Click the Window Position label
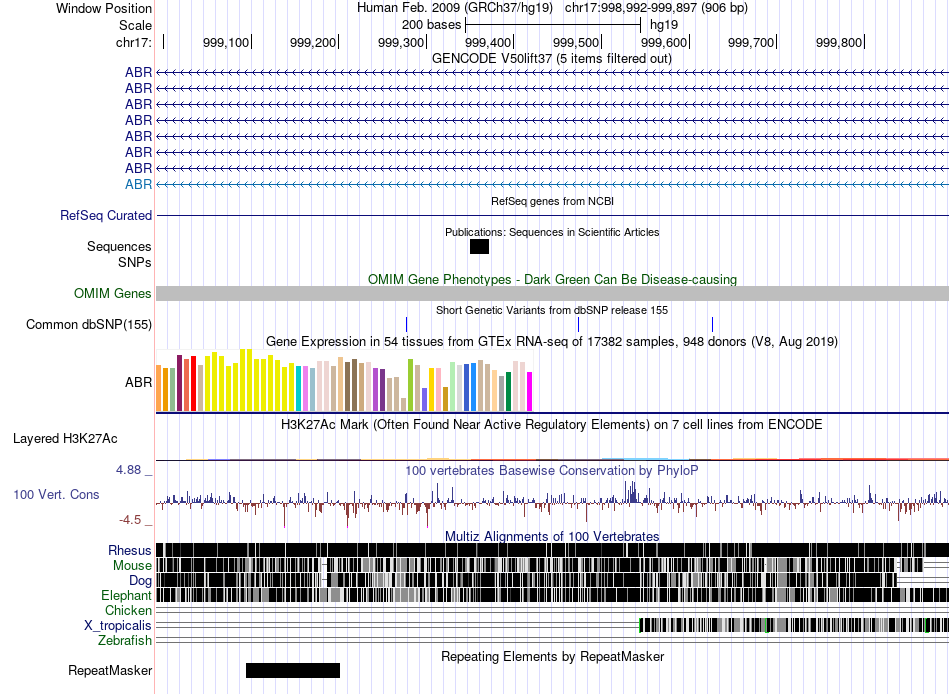Image resolution: width=950 pixels, height=694 pixels. 104,8
